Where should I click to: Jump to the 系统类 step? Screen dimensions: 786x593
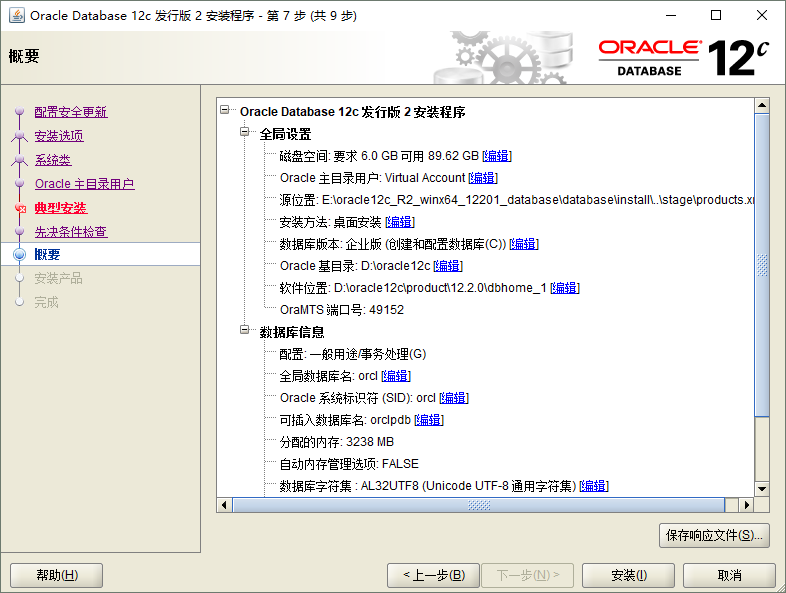[x=53, y=160]
